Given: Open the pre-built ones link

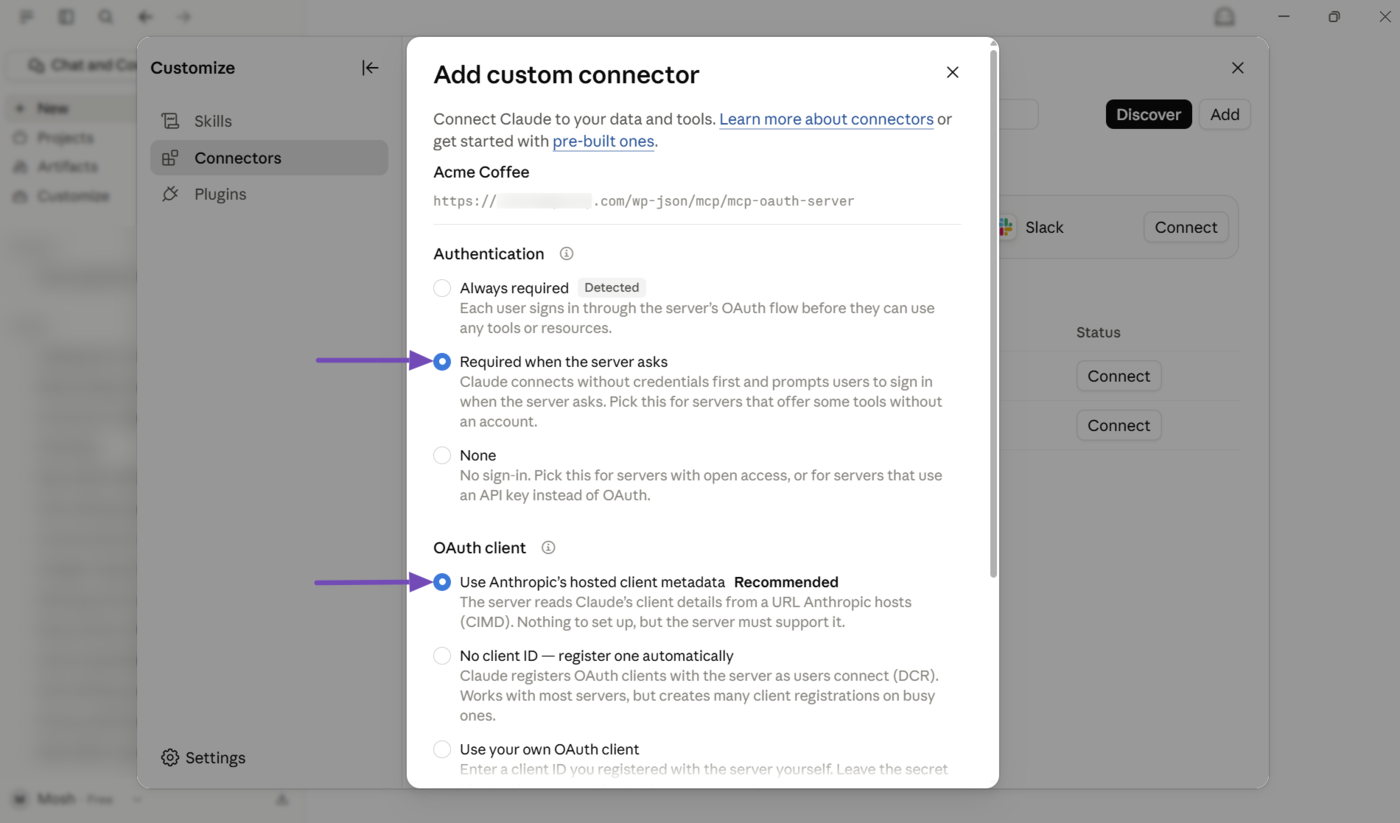Looking at the screenshot, I should click(x=603, y=141).
